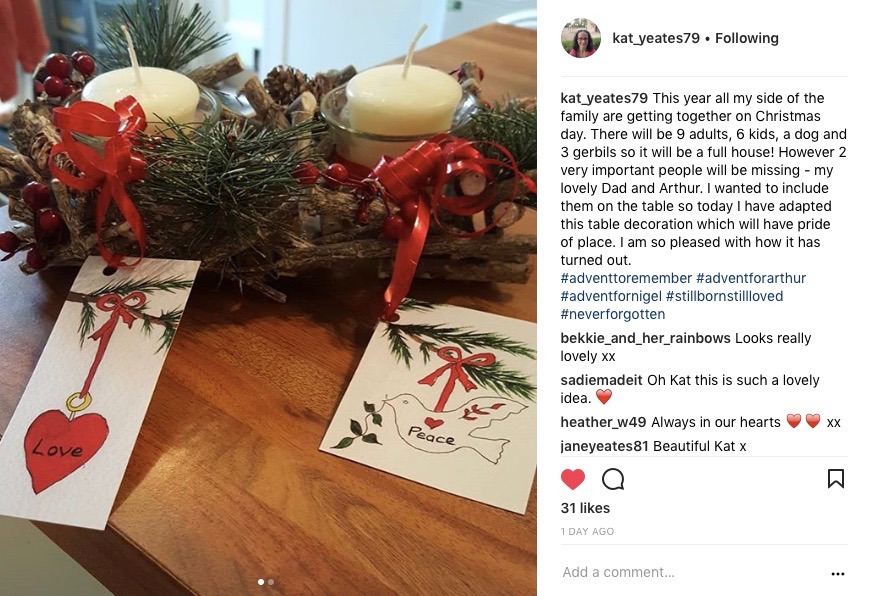Open the three-dot more options menu
The image size is (872, 596).
tap(838, 574)
